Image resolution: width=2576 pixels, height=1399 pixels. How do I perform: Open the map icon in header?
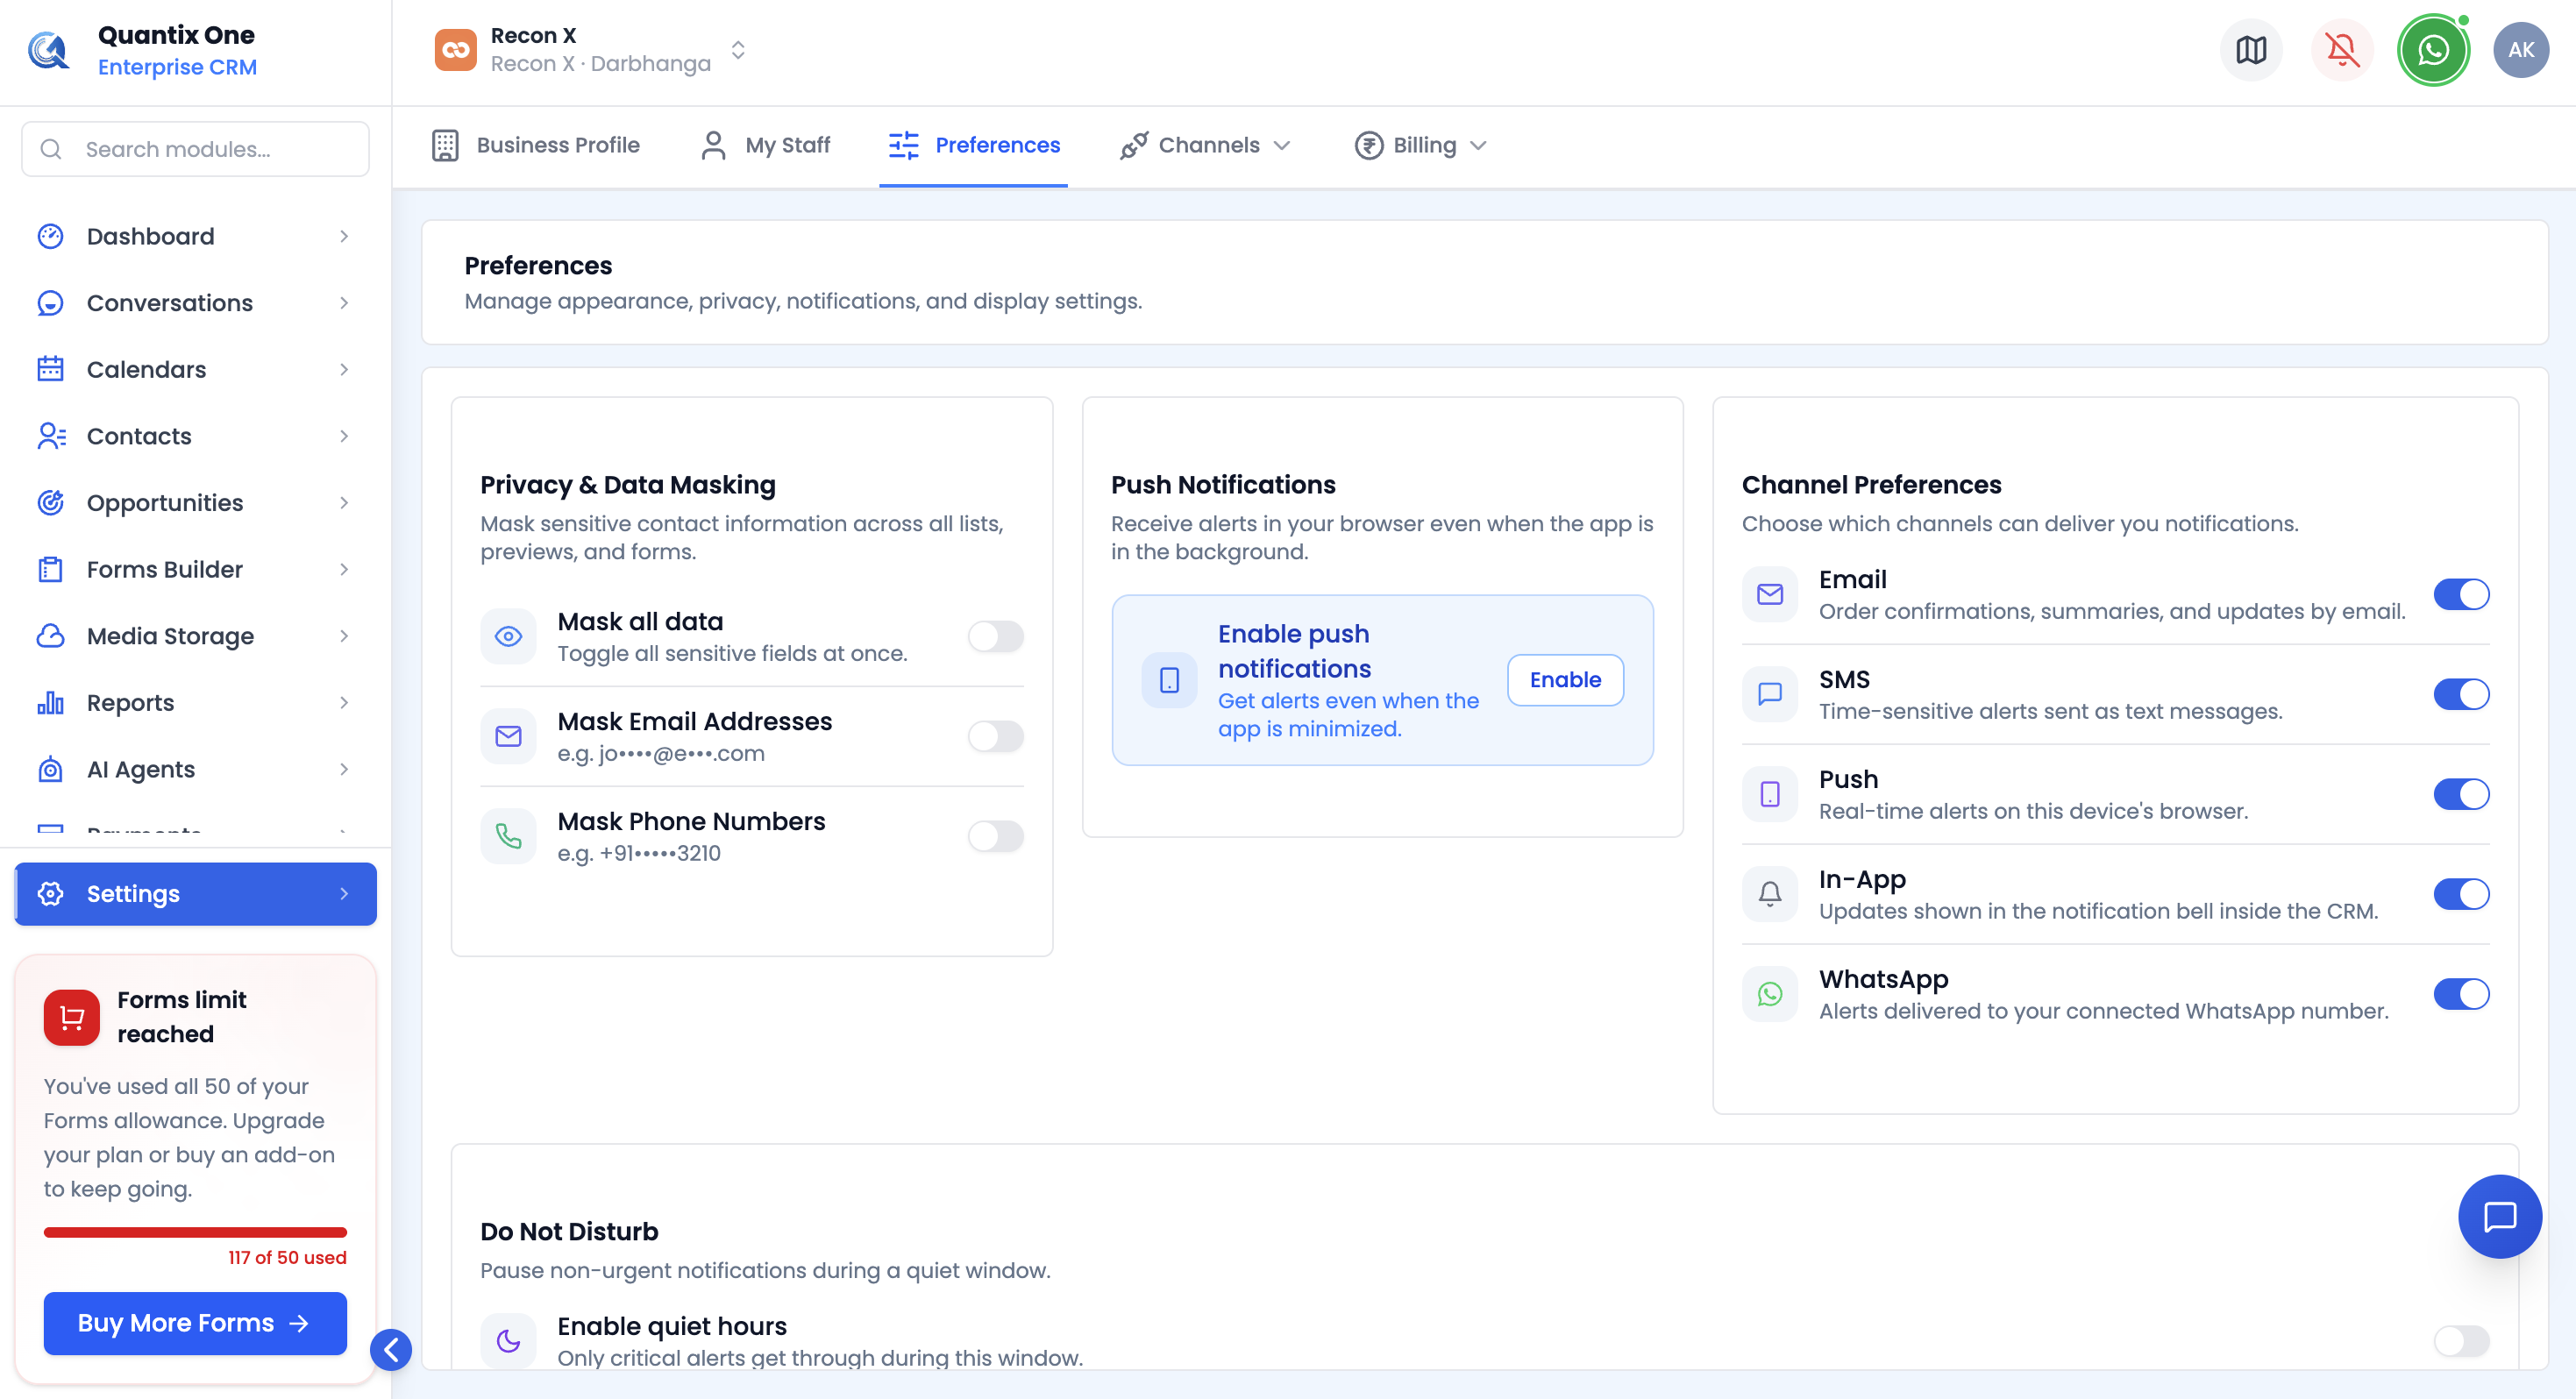pyautogui.click(x=2251, y=50)
